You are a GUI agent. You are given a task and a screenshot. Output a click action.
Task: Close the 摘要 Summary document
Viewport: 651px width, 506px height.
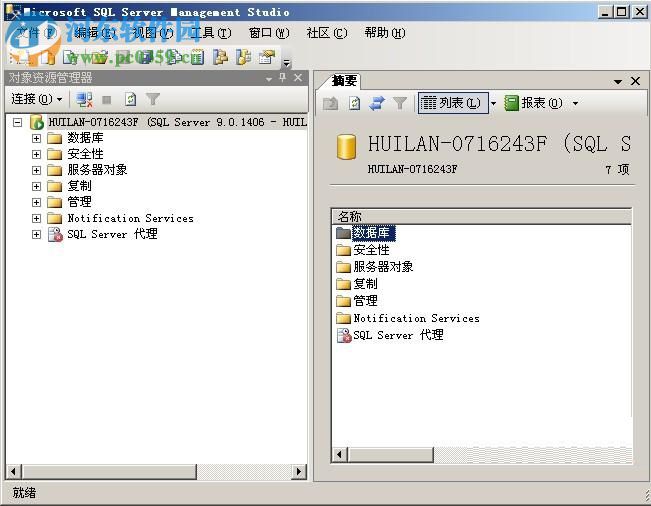tap(635, 81)
